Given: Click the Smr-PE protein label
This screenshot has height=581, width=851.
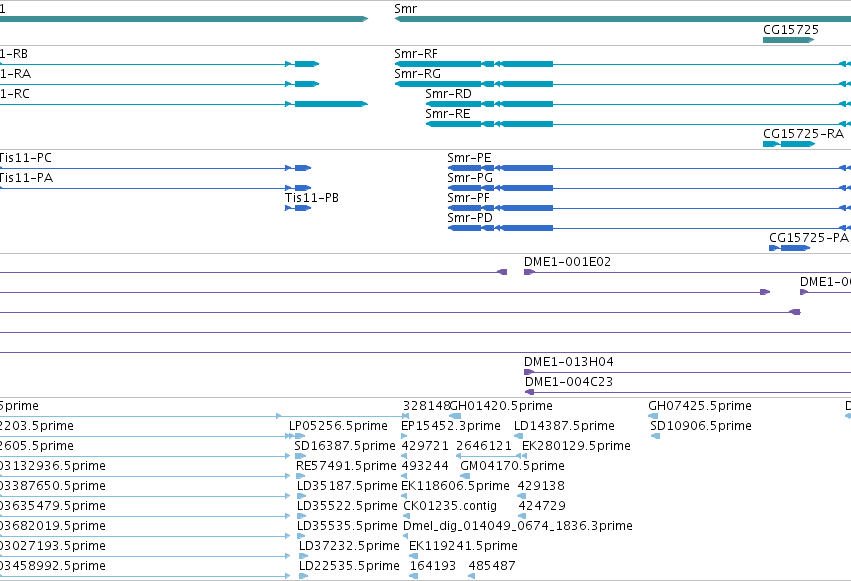Looking at the screenshot, I should point(469,158).
